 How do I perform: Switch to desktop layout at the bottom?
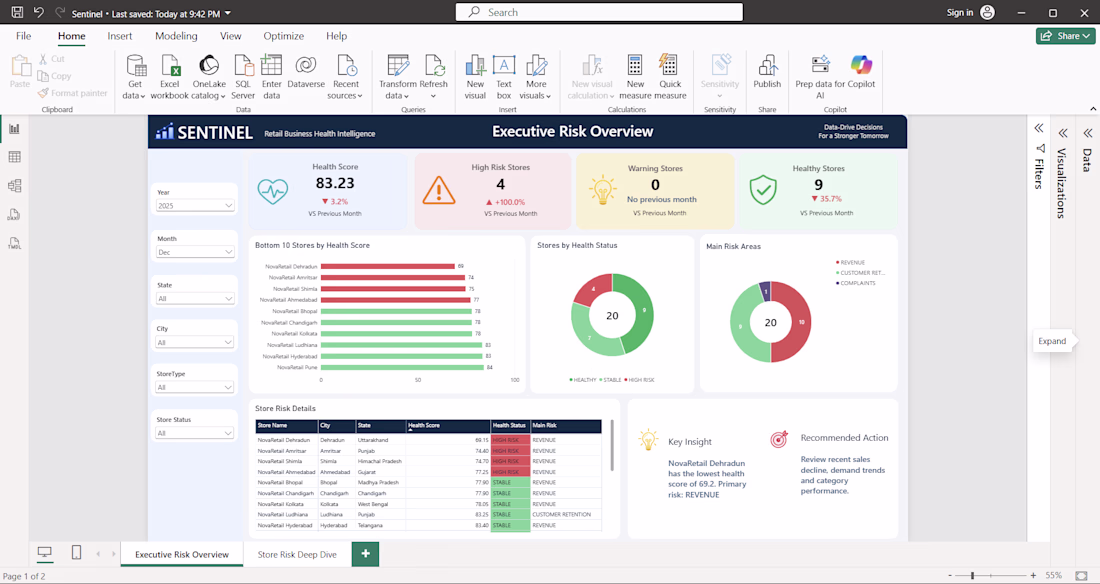[x=45, y=553]
